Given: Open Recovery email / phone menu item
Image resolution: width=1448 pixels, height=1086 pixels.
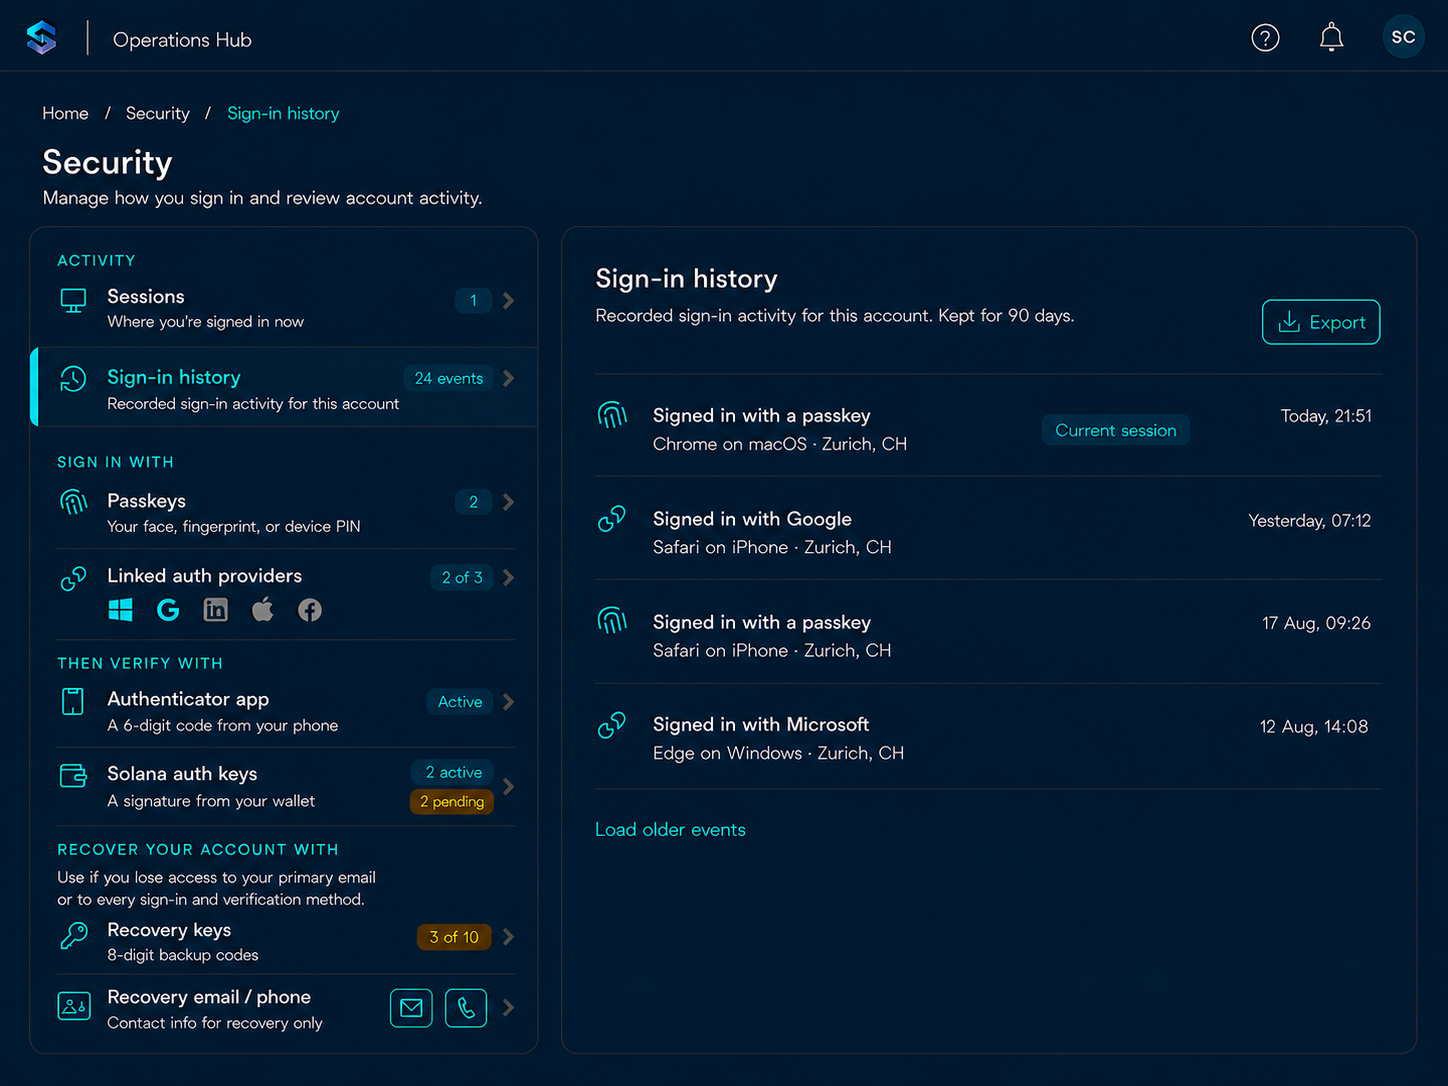Looking at the screenshot, I should point(286,1009).
